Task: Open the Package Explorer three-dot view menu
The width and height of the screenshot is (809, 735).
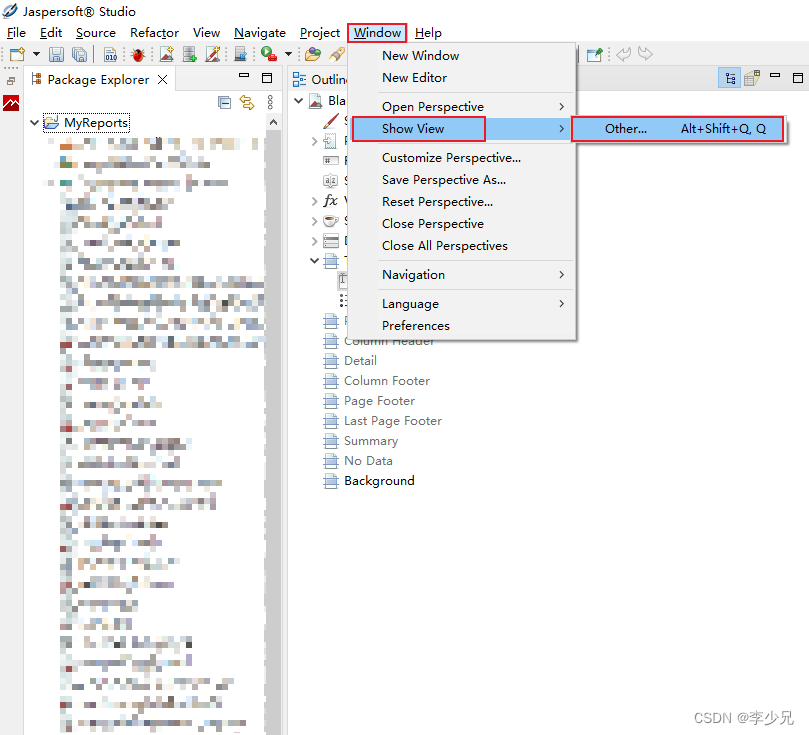Action: pyautogui.click(x=268, y=103)
